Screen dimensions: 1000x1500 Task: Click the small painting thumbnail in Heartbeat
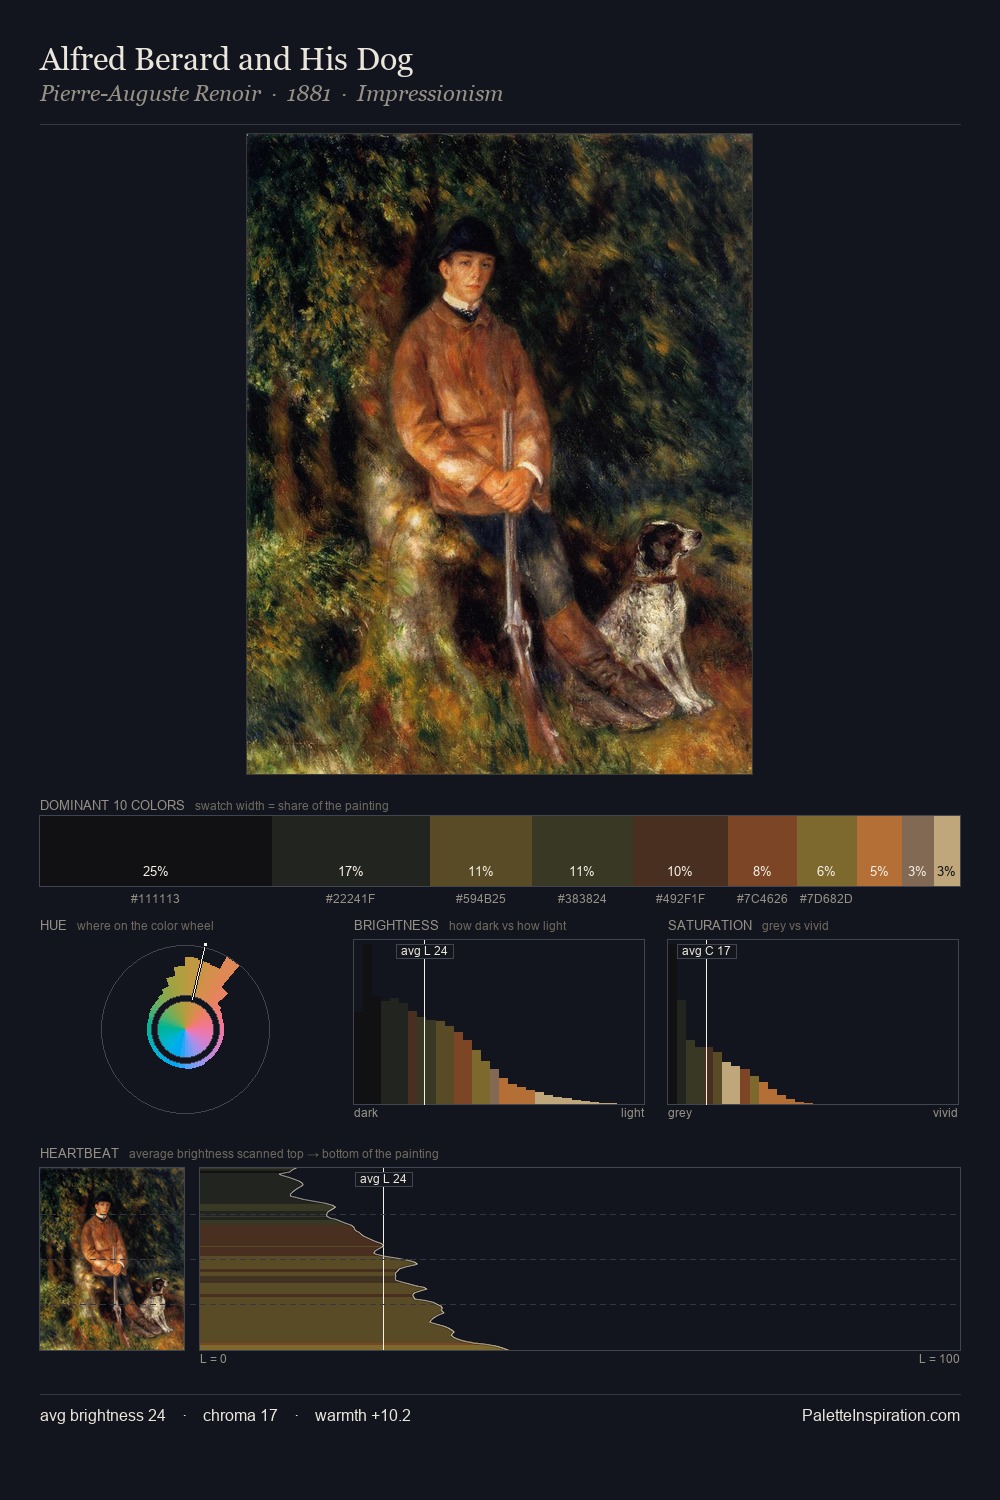tap(112, 1259)
